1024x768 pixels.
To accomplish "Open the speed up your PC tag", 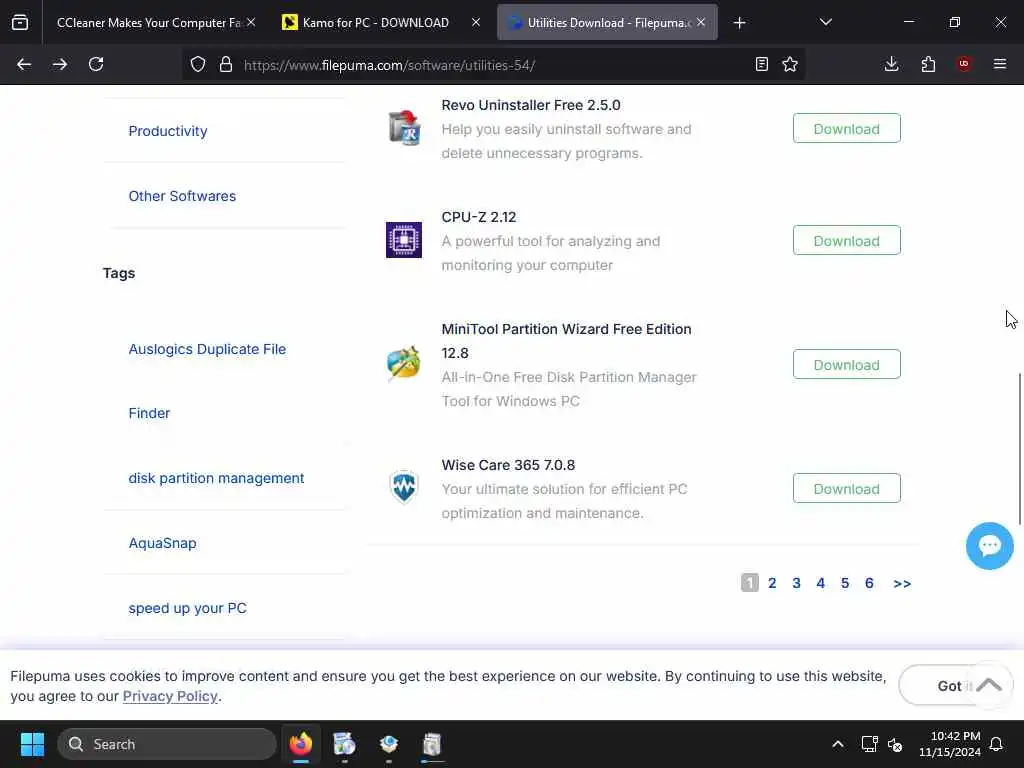I will click(187, 608).
